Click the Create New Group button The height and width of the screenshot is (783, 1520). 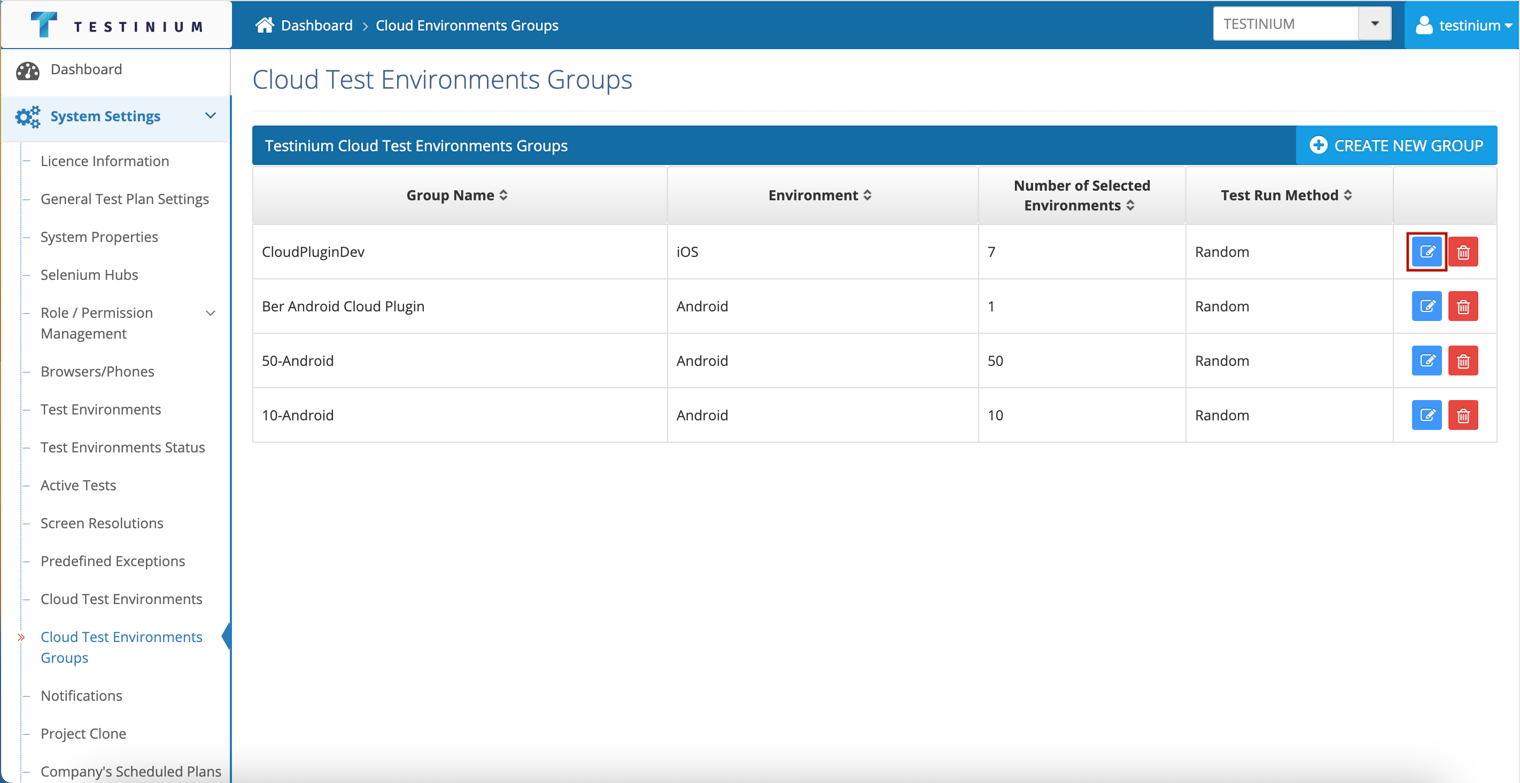click(x=1396, y=146)
